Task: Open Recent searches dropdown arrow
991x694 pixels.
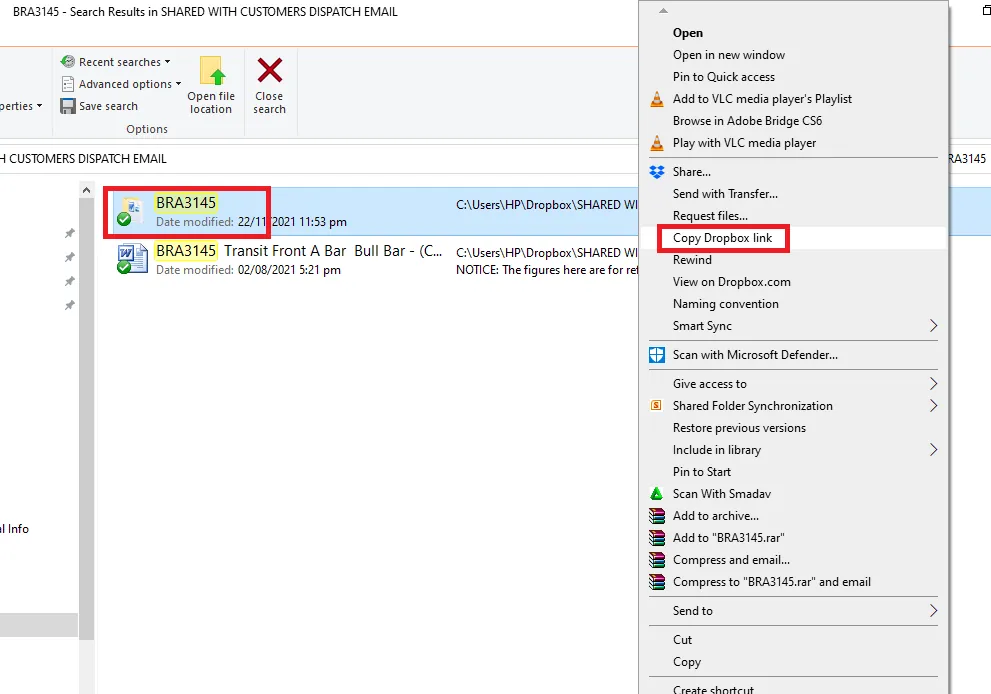Action: click(x=167, y=62)
